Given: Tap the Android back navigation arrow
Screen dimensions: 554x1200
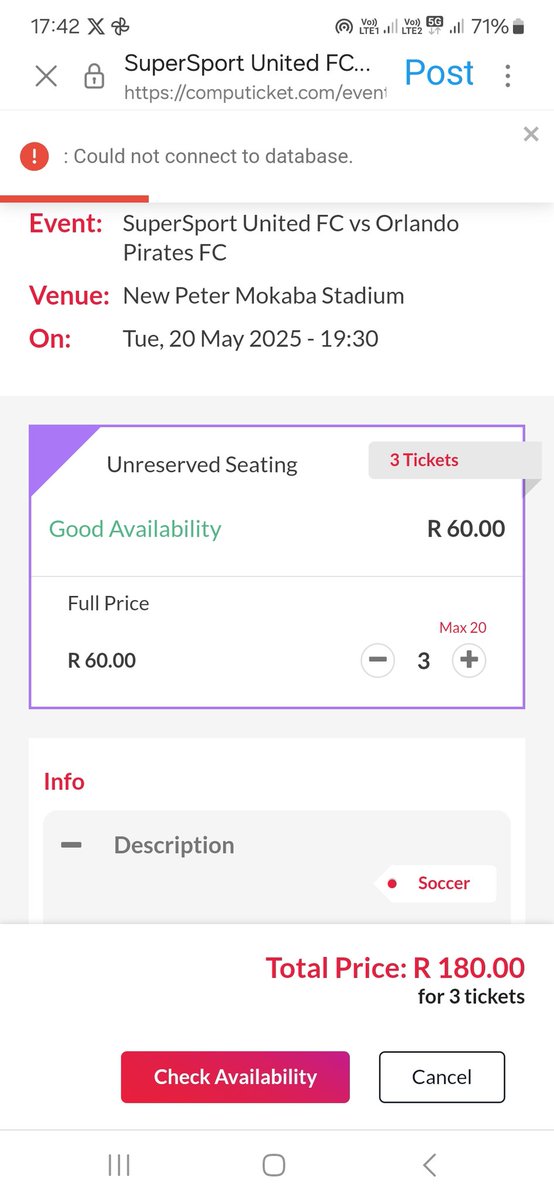Looking at the screenshot, I should 429,1164.
